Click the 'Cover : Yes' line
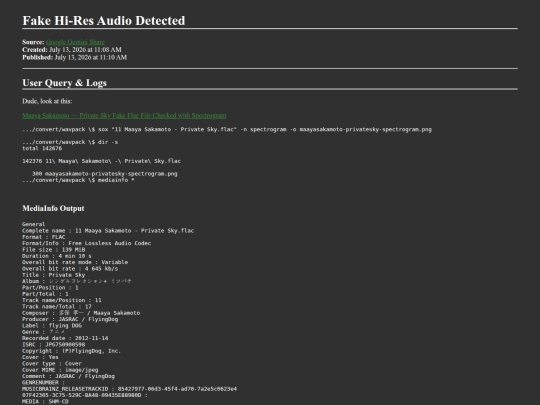Viewport: 540px width, 405px height. (40, 357)
